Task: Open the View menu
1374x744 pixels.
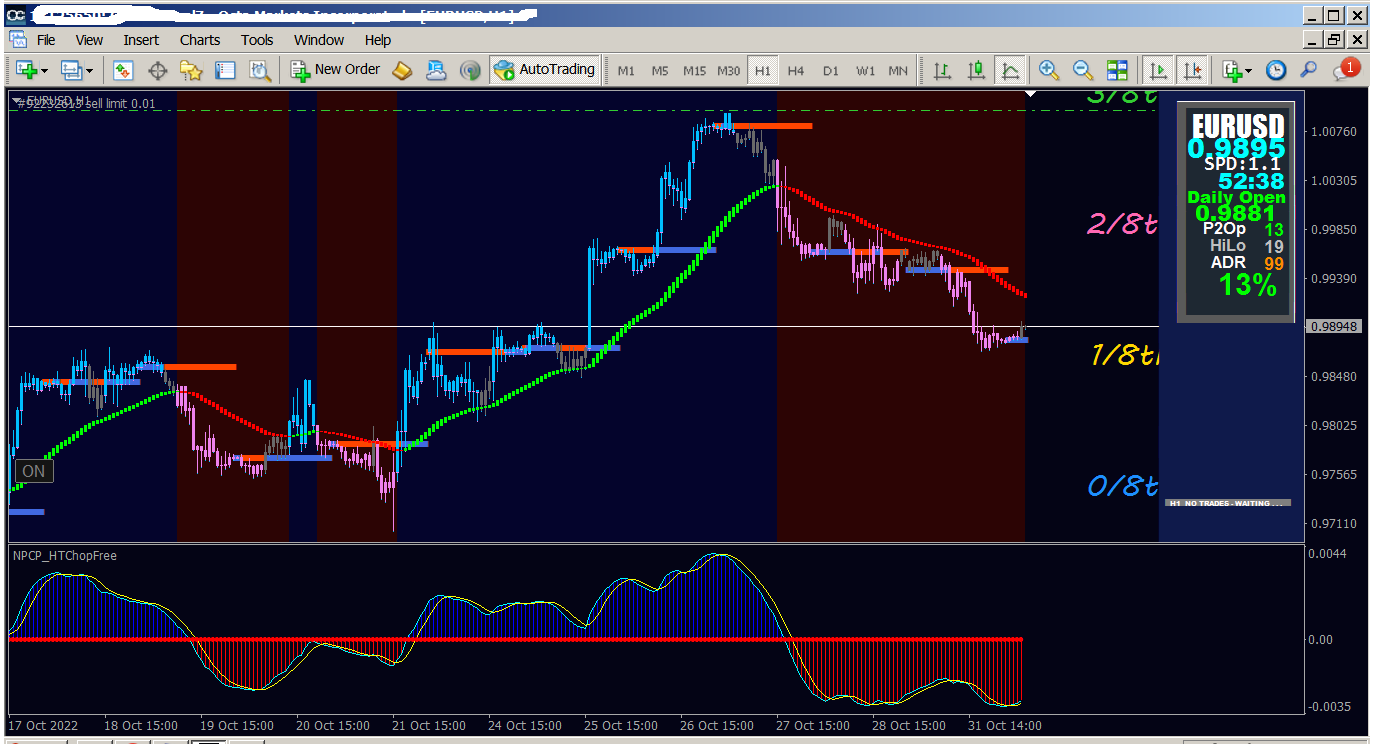Action: [x=89, y=40]
